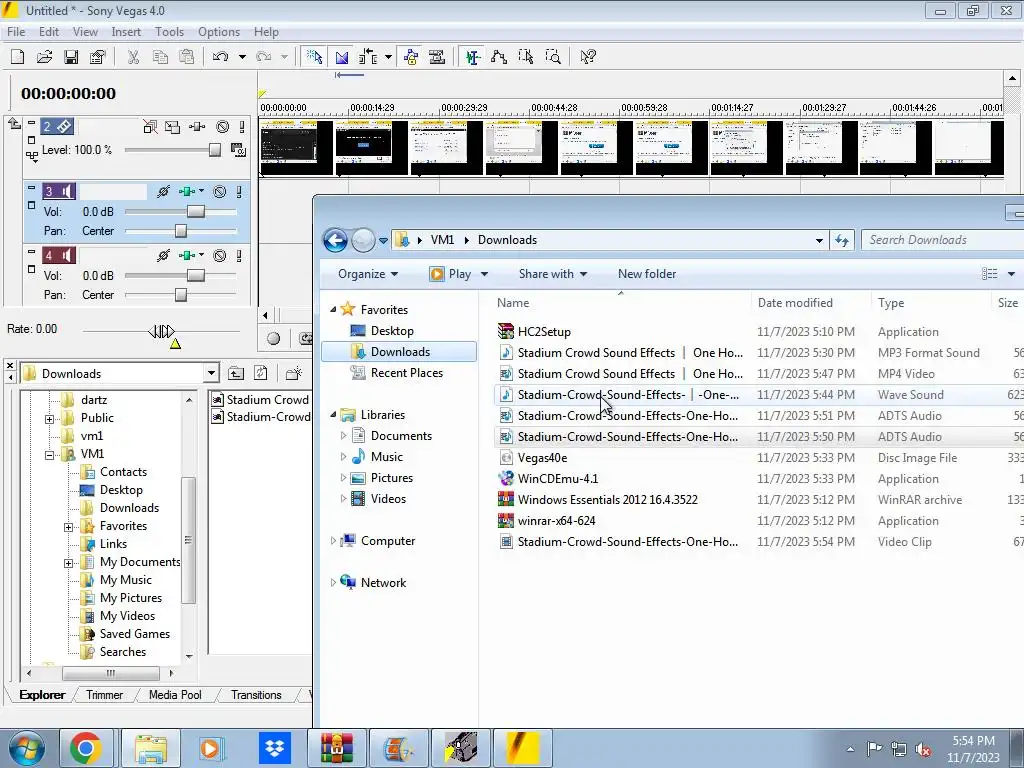Click the Pan slider handle on track 4

click(181, 295)
